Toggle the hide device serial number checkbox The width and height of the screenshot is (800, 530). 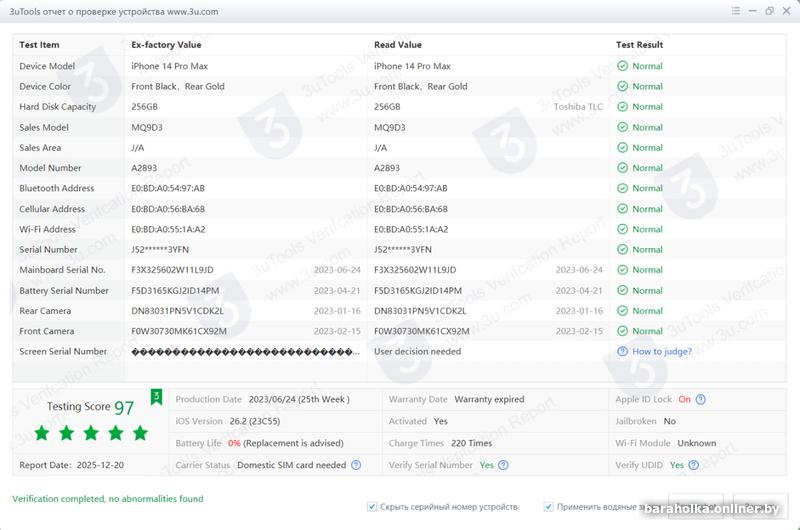[x=372, y=507]
